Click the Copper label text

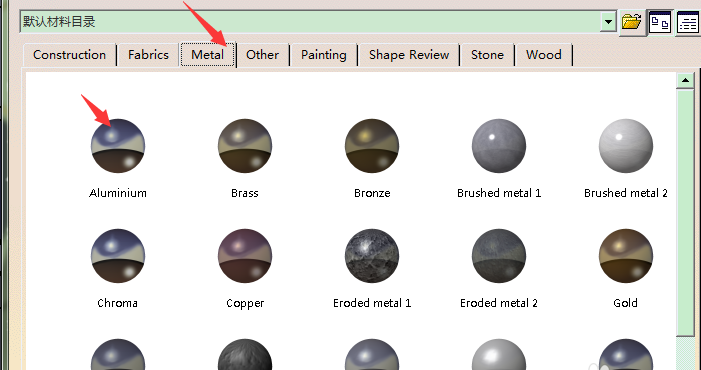tap(245, 303)
